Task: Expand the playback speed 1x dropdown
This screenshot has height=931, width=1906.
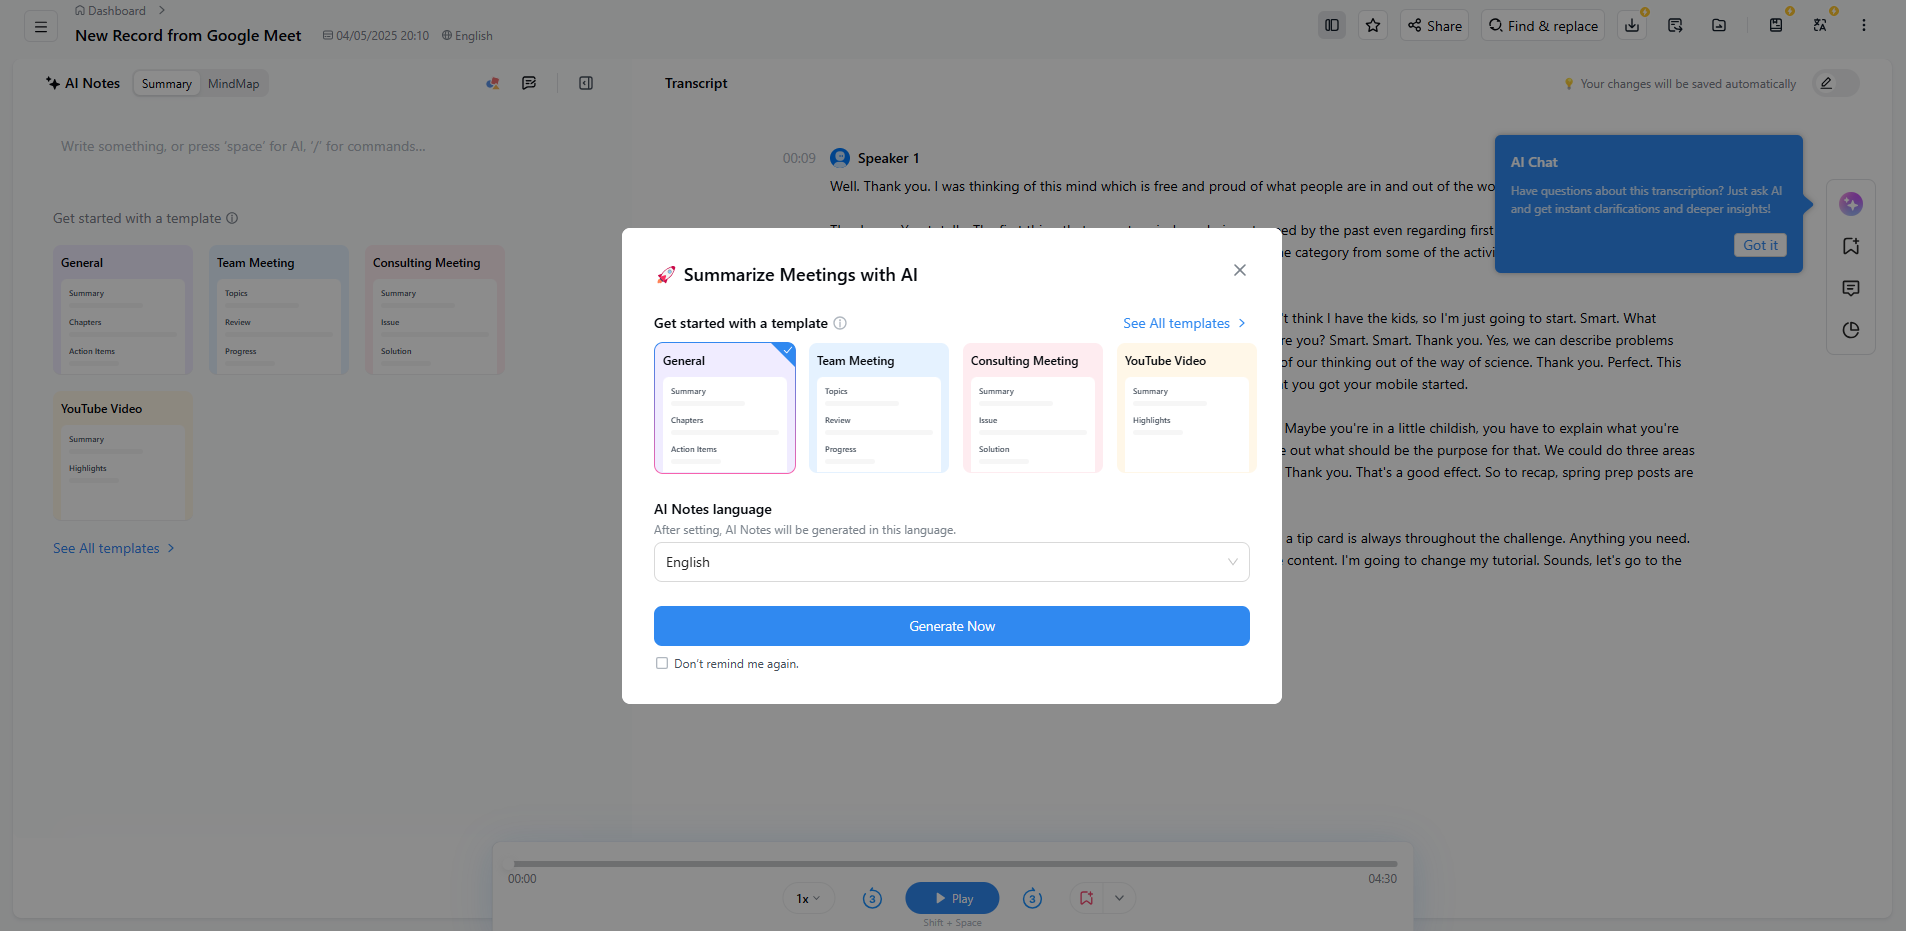Action: pyautogui.click(x=808, y=898)
